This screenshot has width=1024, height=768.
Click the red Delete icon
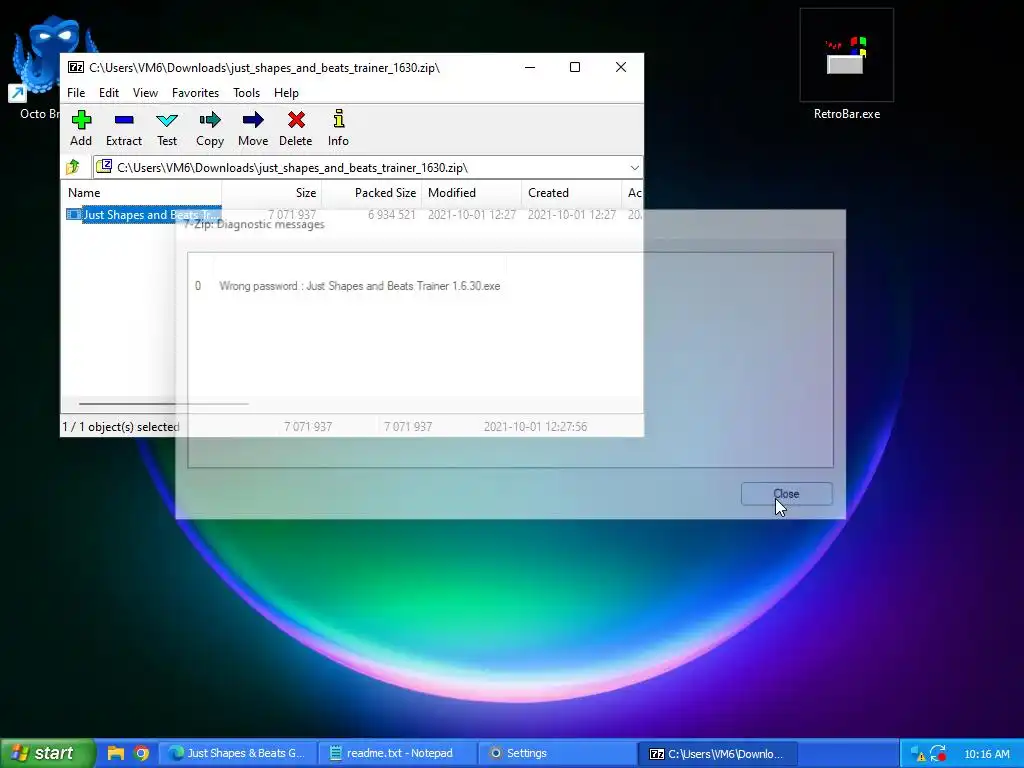tap(296, 128)
